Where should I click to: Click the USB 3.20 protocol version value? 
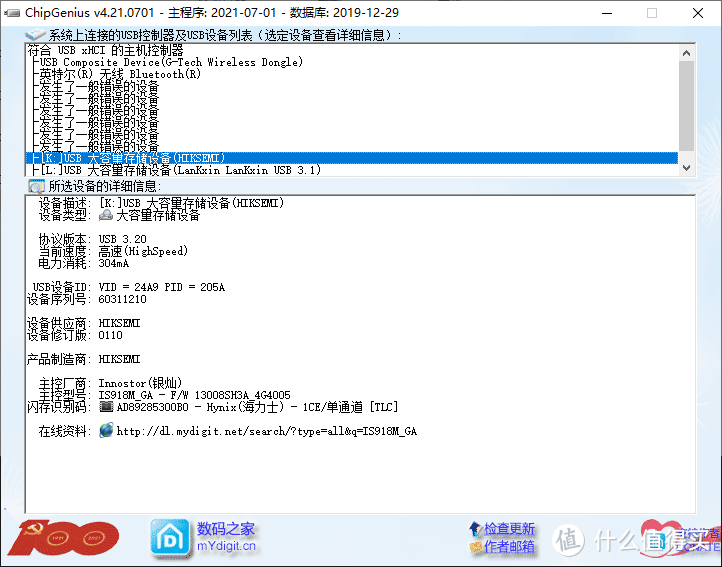[x=122, y=239]
